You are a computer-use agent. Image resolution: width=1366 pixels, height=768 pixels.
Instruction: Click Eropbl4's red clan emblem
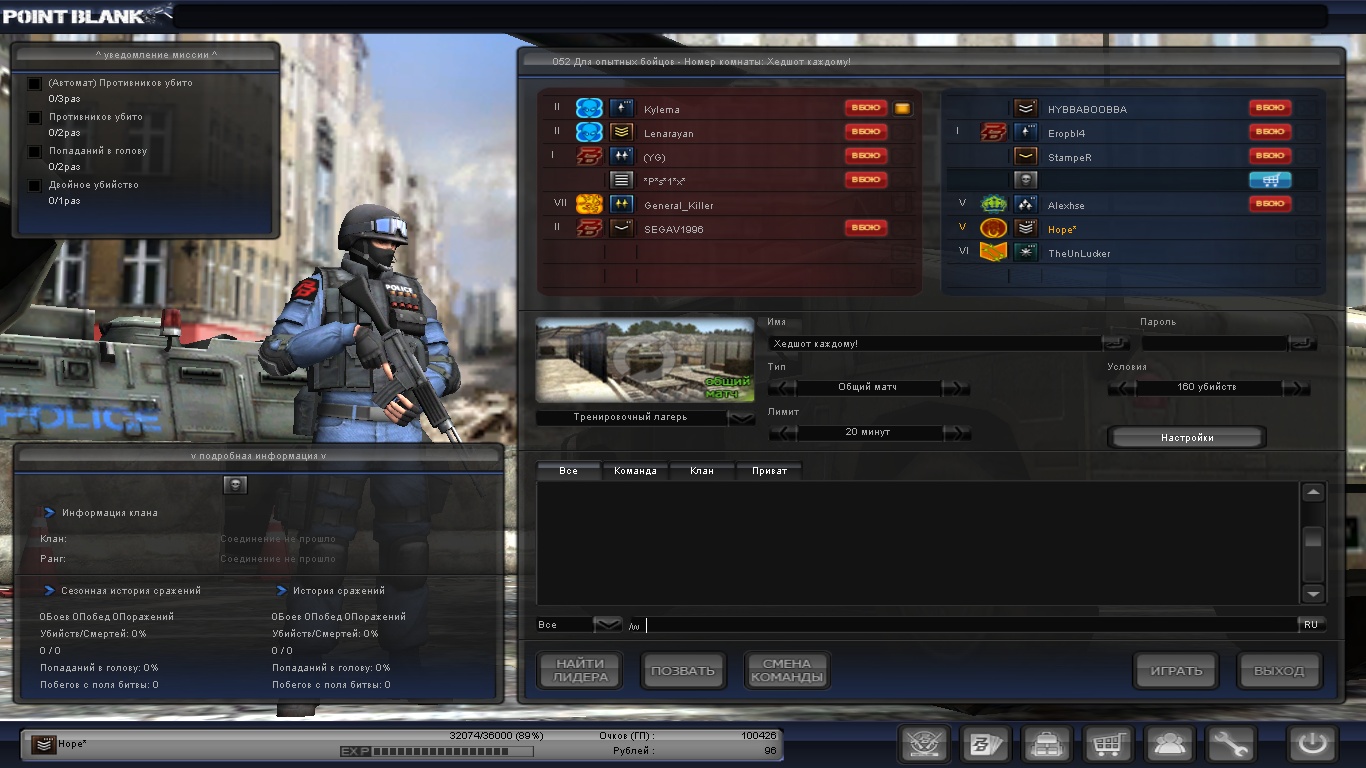[993, 132]
